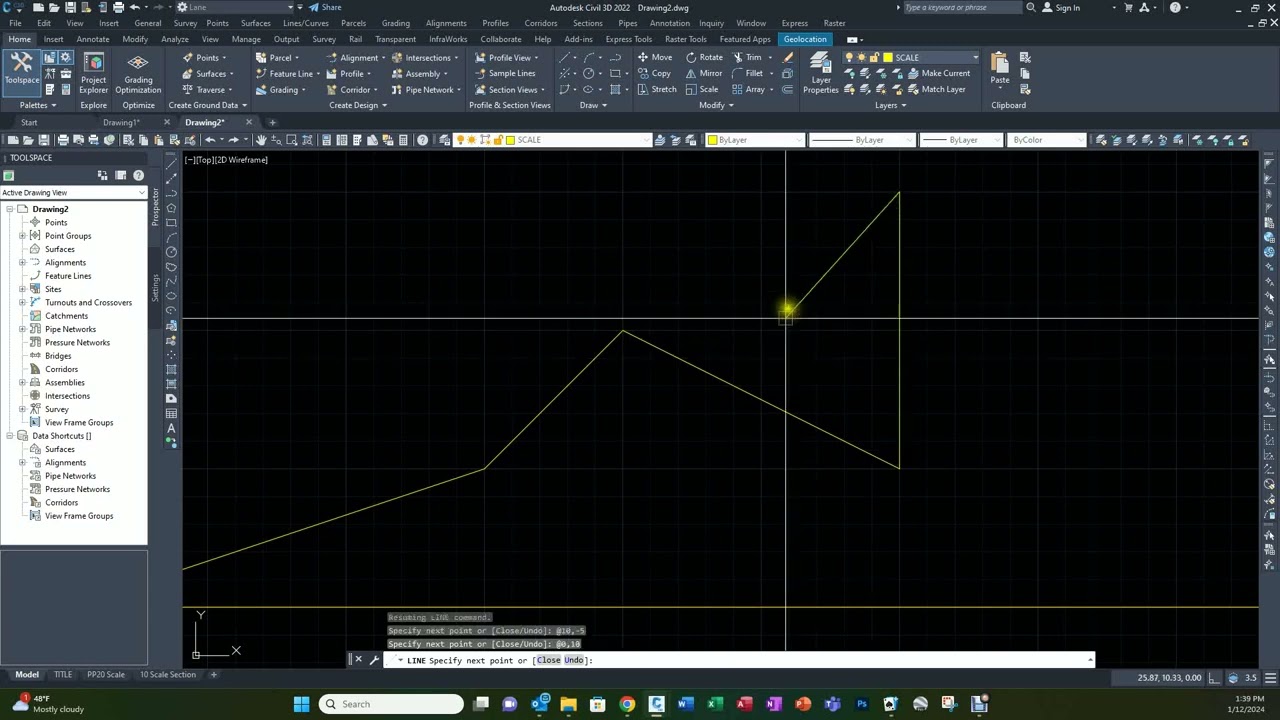Expand the Point Groups tree node
The height and width of the screenshot is (720, 1280).
click(x=22, y=236)
